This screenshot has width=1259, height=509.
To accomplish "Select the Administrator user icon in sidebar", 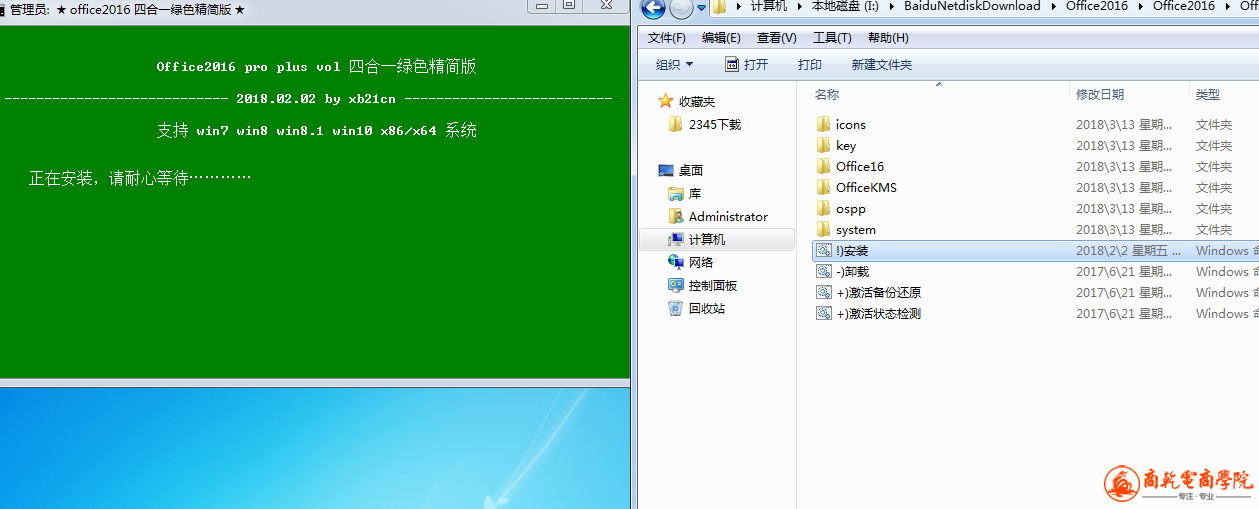I will pos(675,217).
